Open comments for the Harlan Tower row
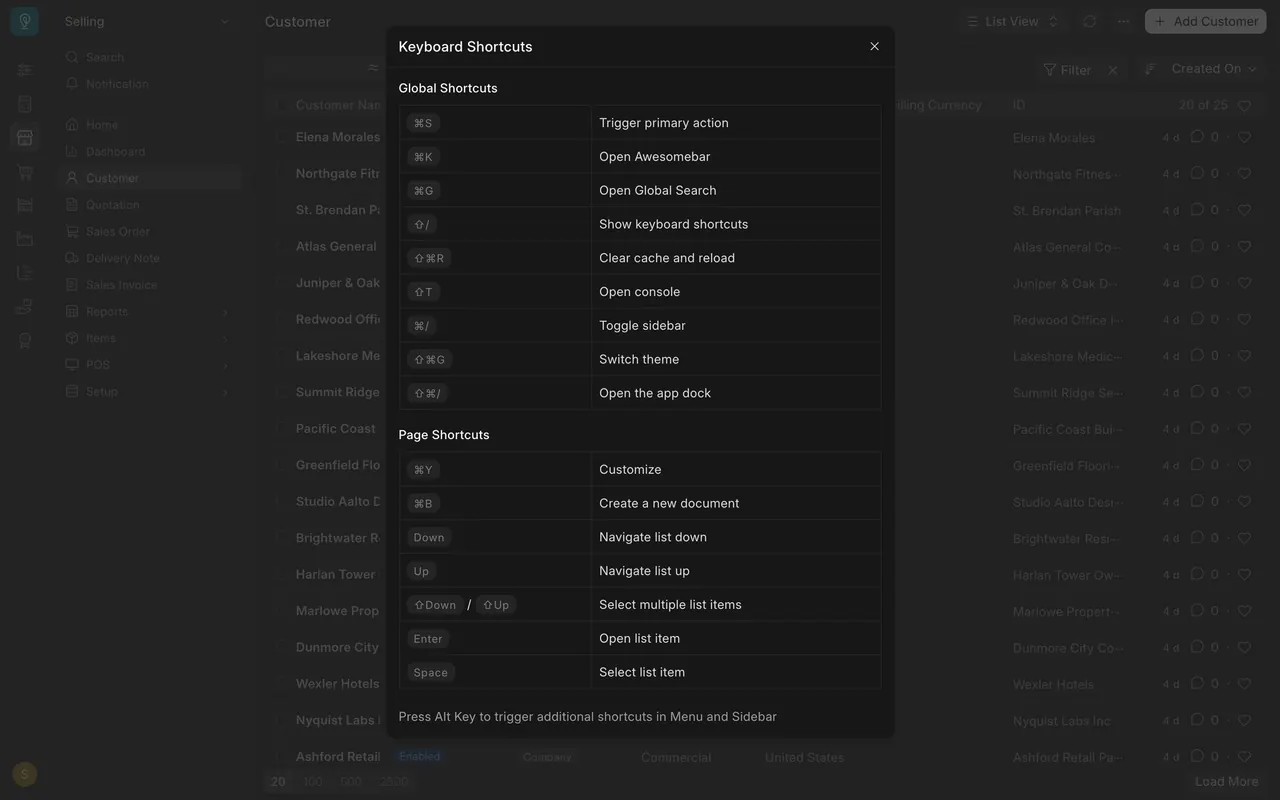Screen dimensions: 1280x800 click(1197, 574)
